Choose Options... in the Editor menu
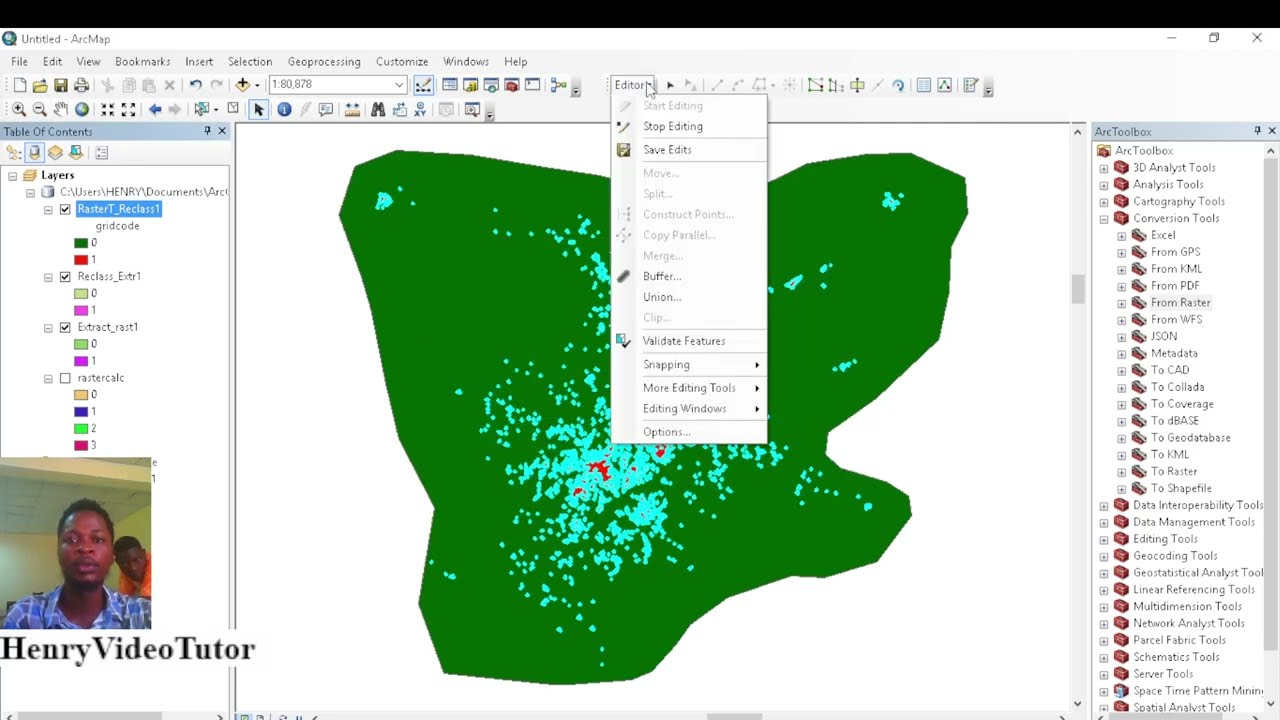This screenshot has width=1280, height=720. tap(688, 432)
